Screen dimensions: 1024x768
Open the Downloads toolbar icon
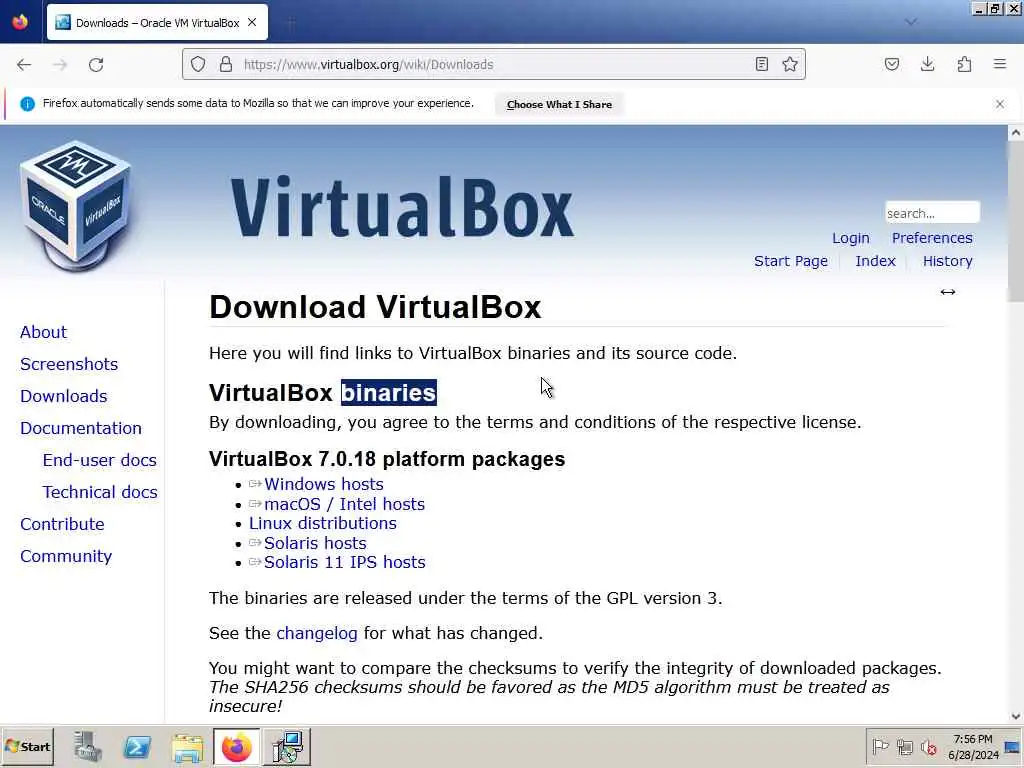pyautogui.click(x=927, y=64)
